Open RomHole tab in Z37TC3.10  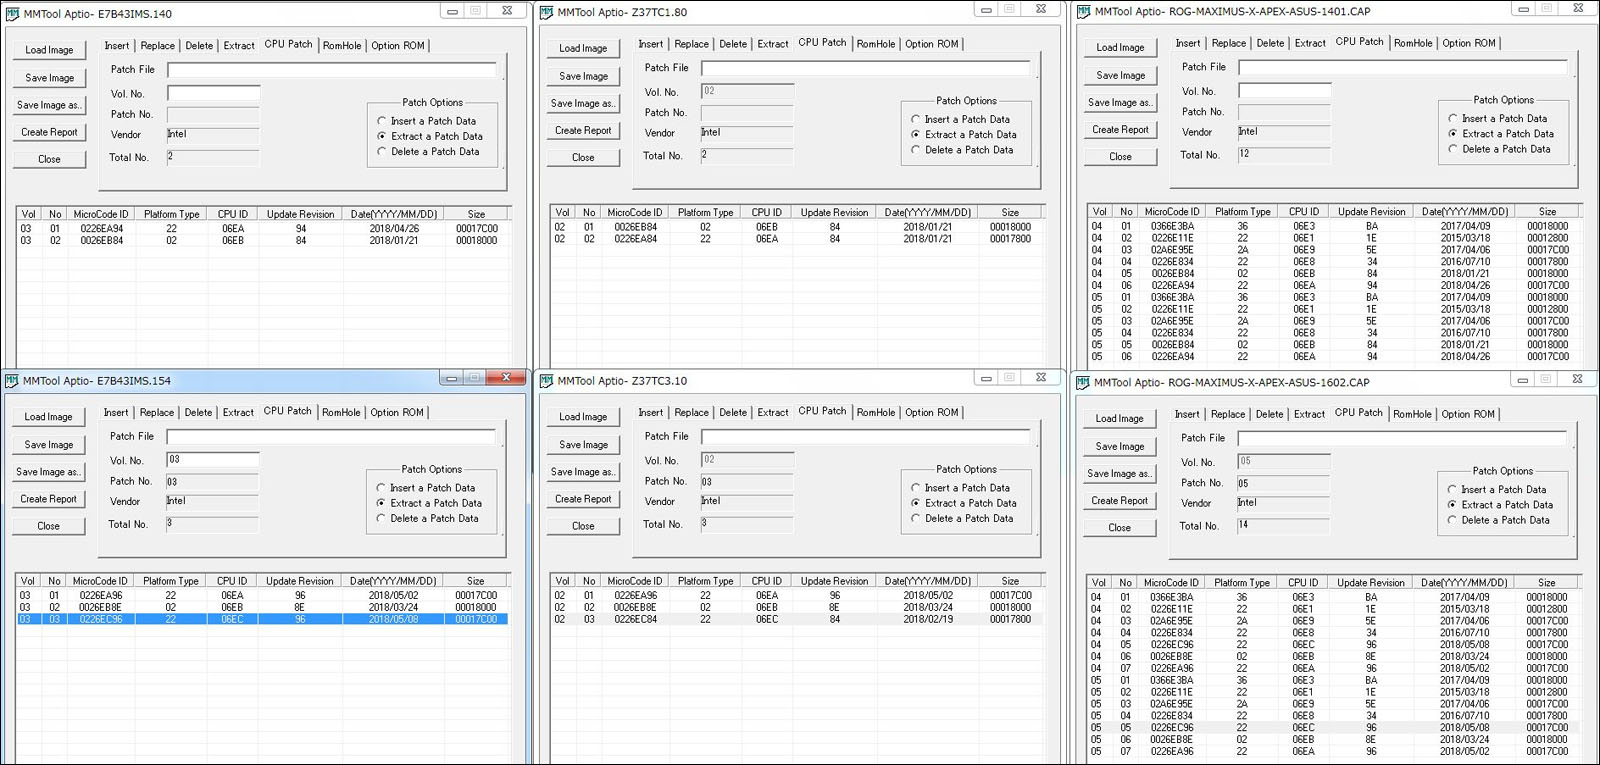(876, 413)
